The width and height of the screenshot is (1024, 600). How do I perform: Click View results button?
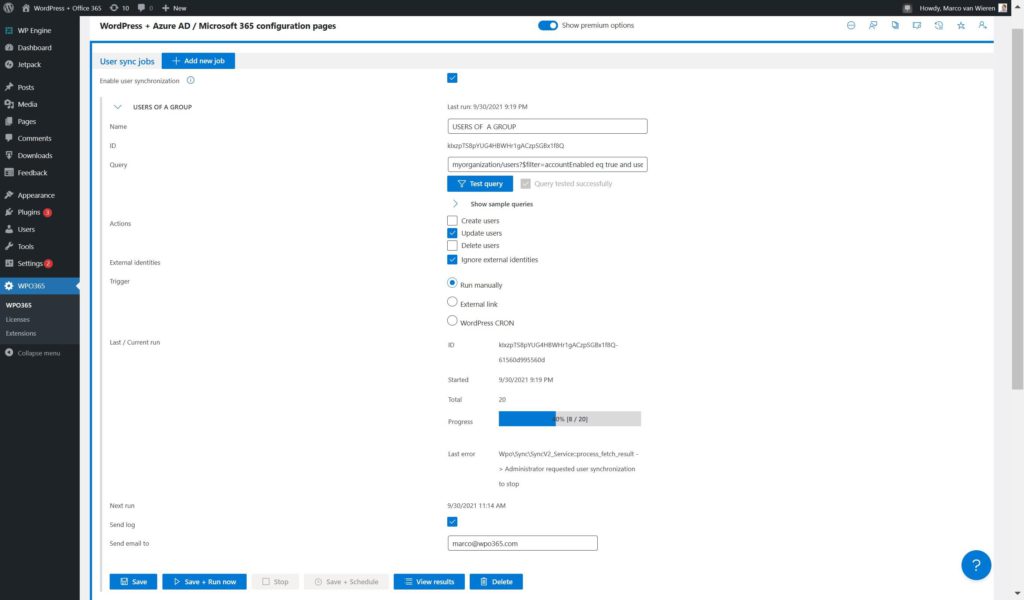click(x=429, y=582)
